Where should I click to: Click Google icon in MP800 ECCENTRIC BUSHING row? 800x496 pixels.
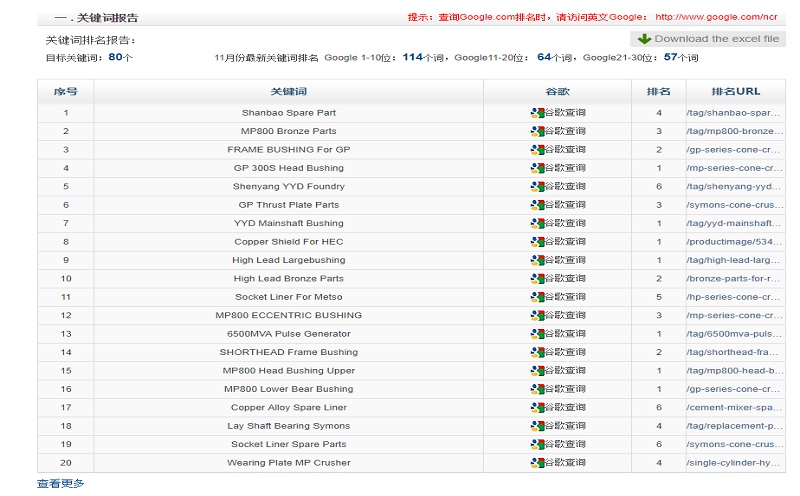pos(537,315)
